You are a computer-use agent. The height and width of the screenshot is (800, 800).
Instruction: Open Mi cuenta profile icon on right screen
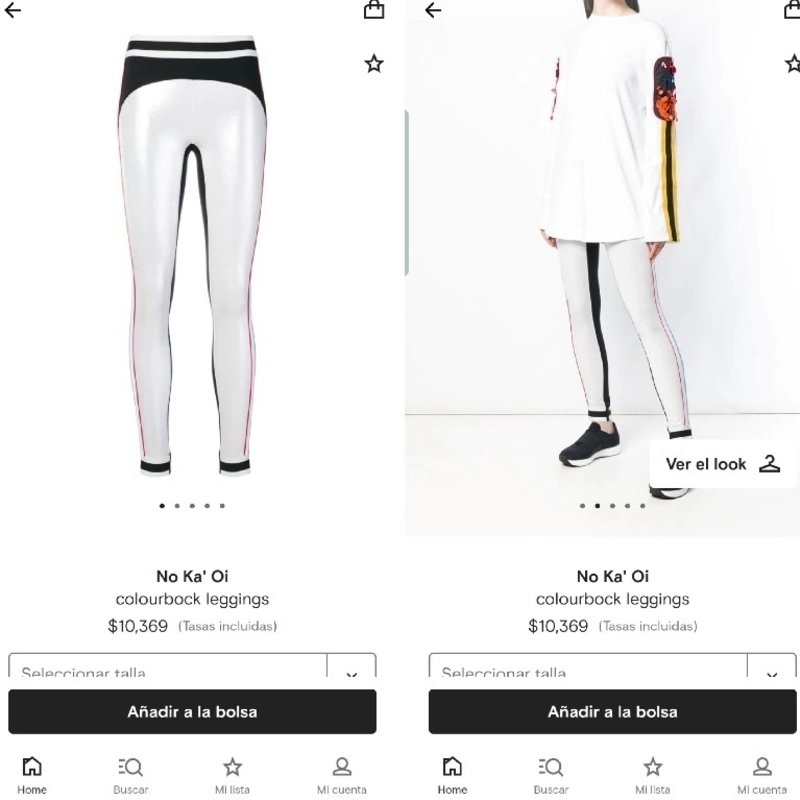[762, 766]
